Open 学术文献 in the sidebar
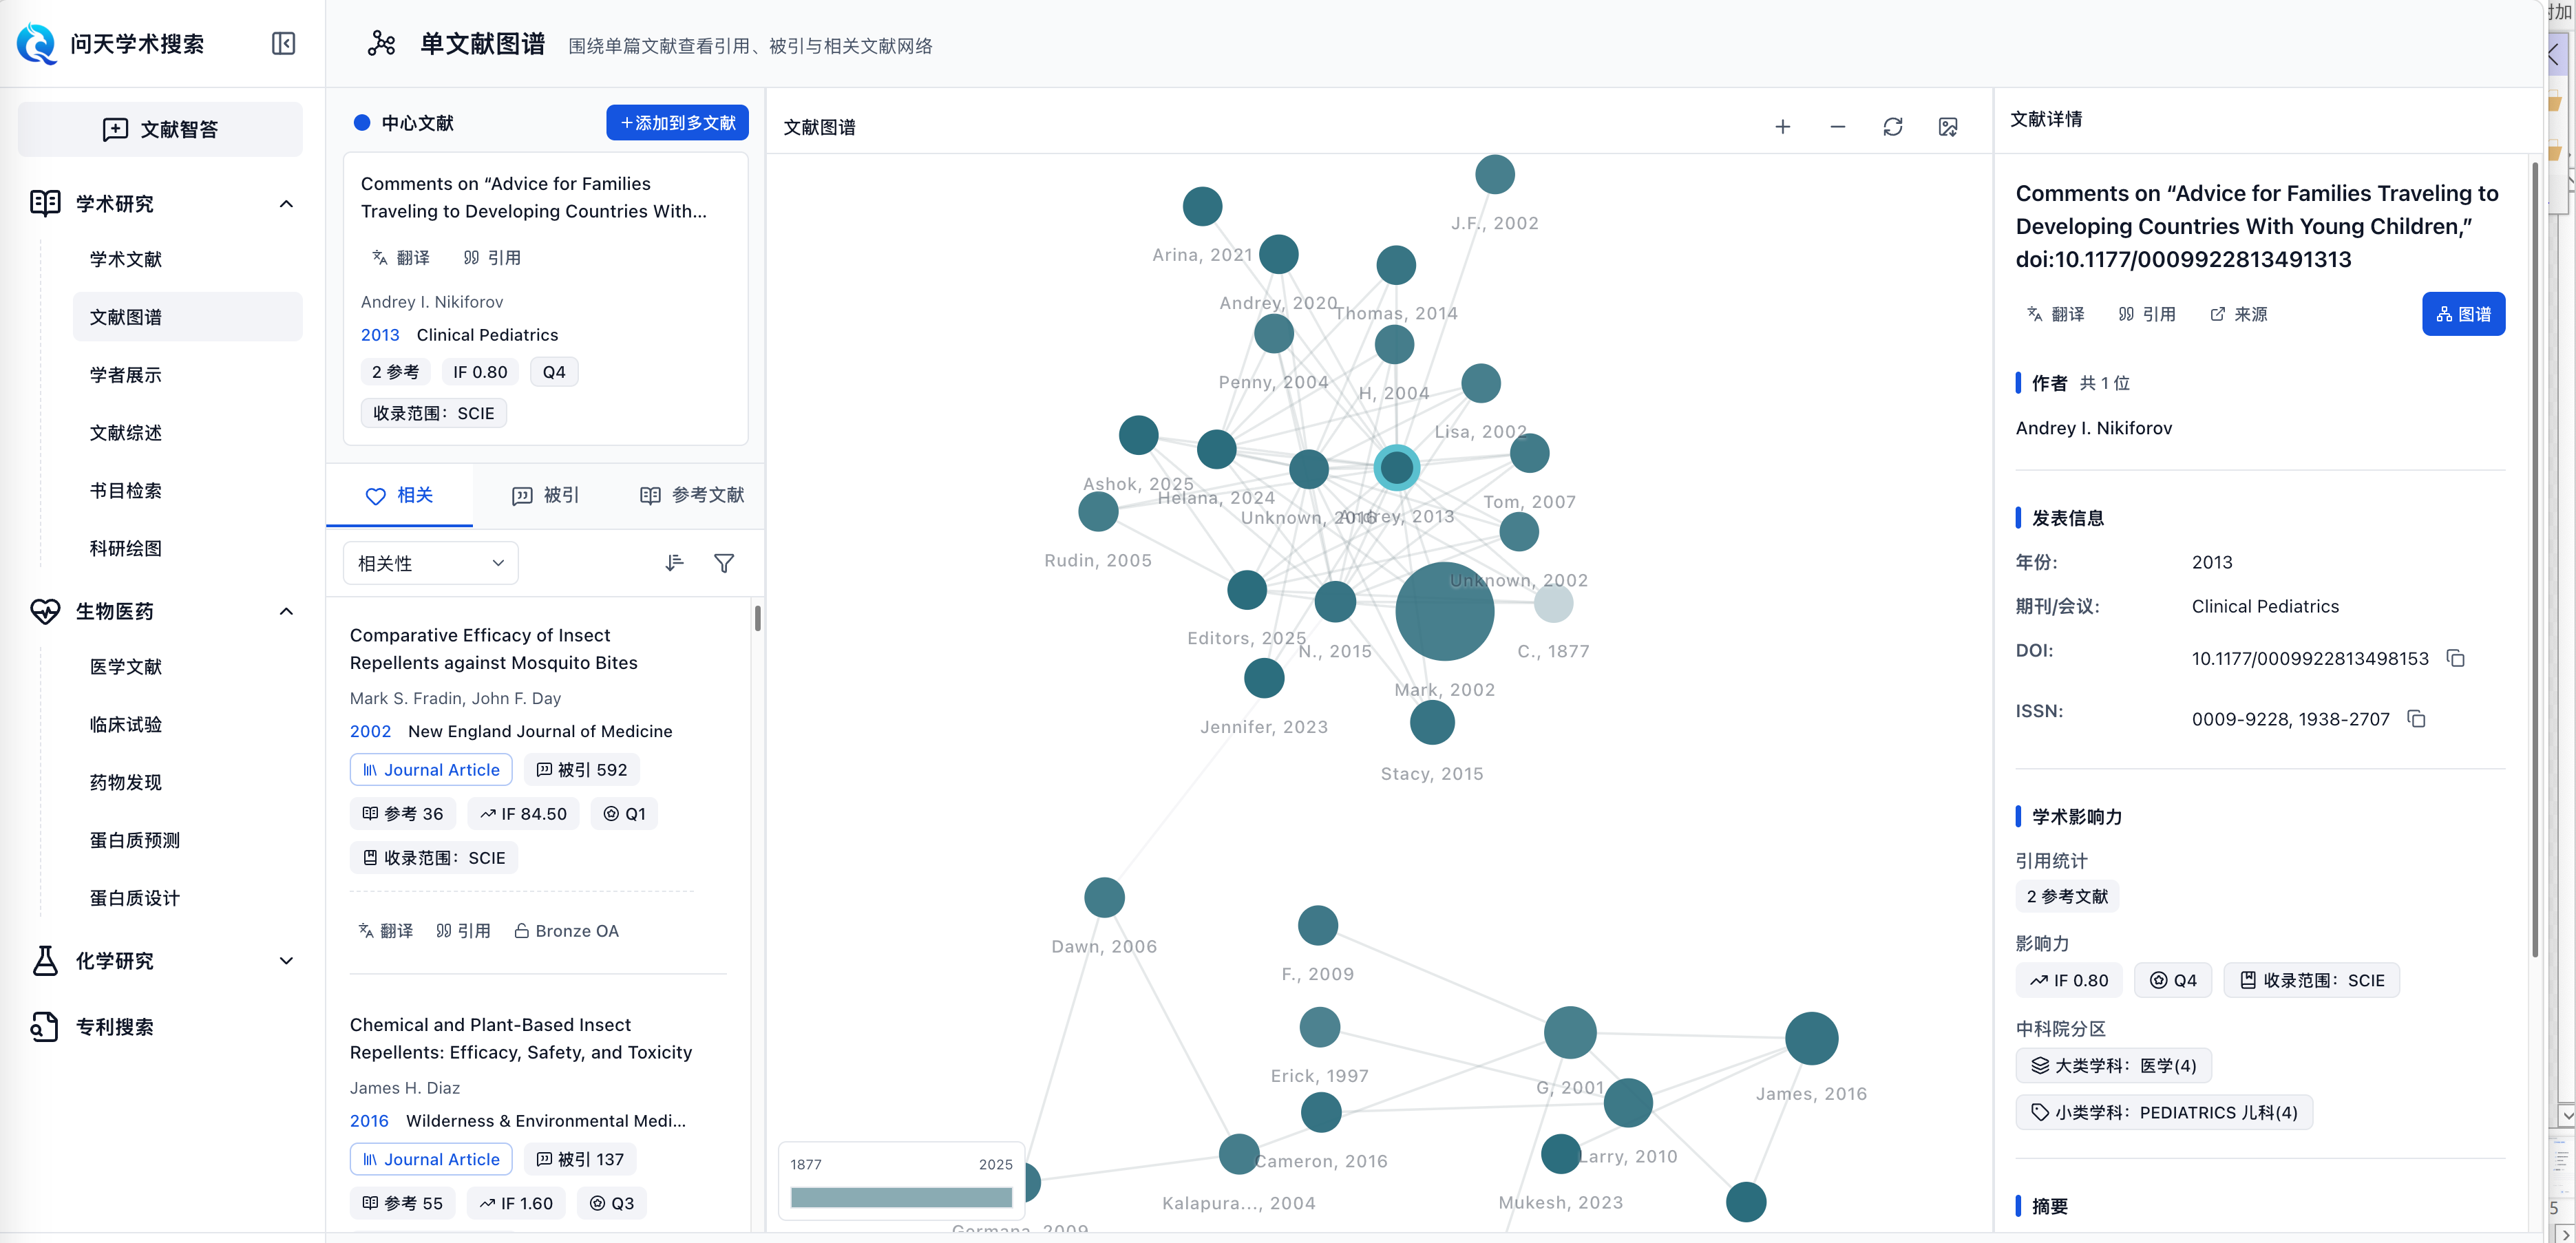 tap(126, 259)
